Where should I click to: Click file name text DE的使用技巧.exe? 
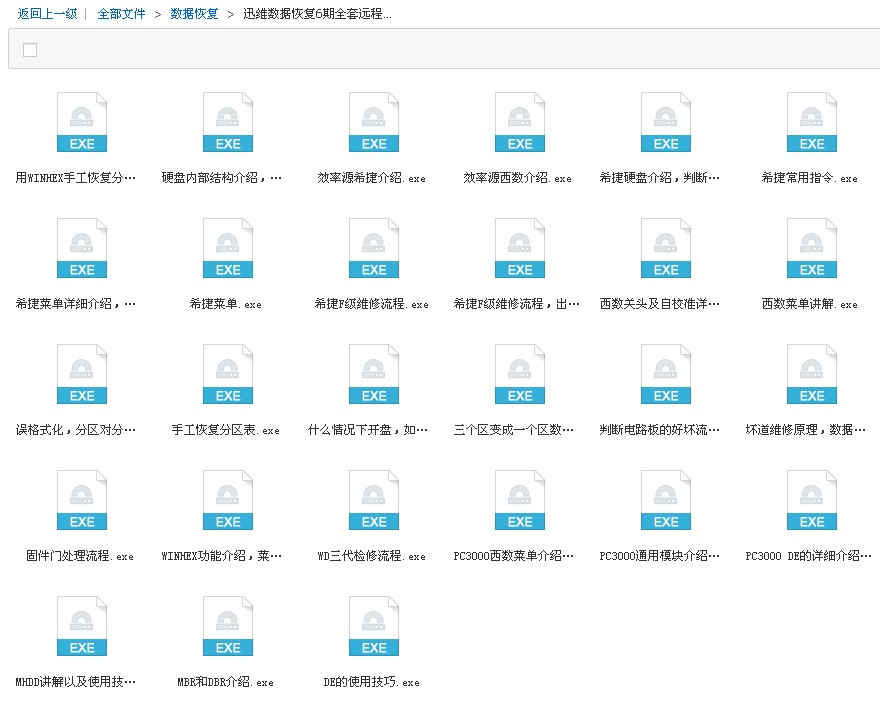tap(372, 682)
